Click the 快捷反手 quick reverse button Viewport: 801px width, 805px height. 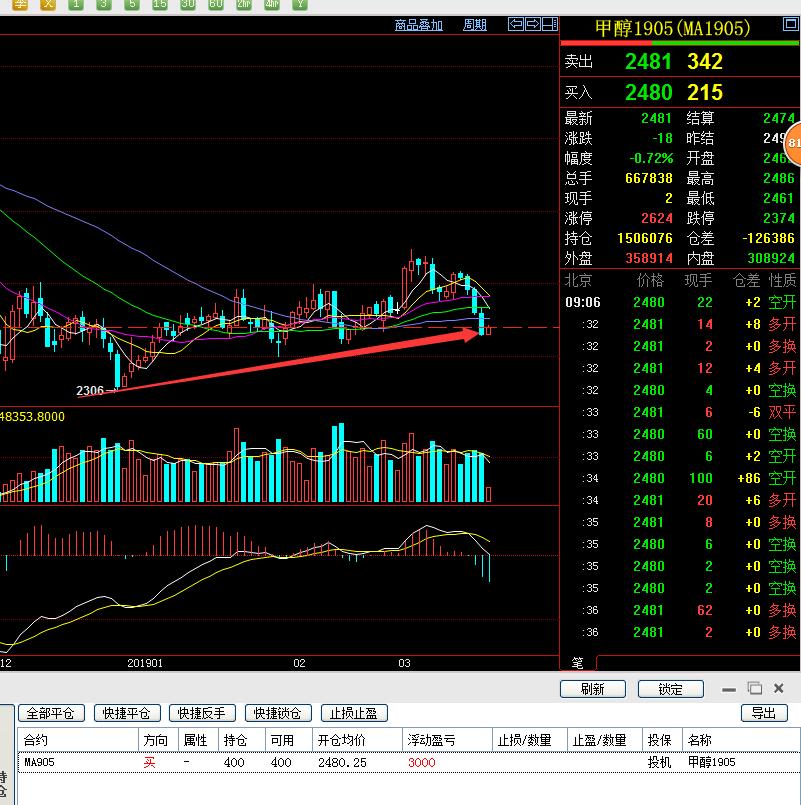202,713
